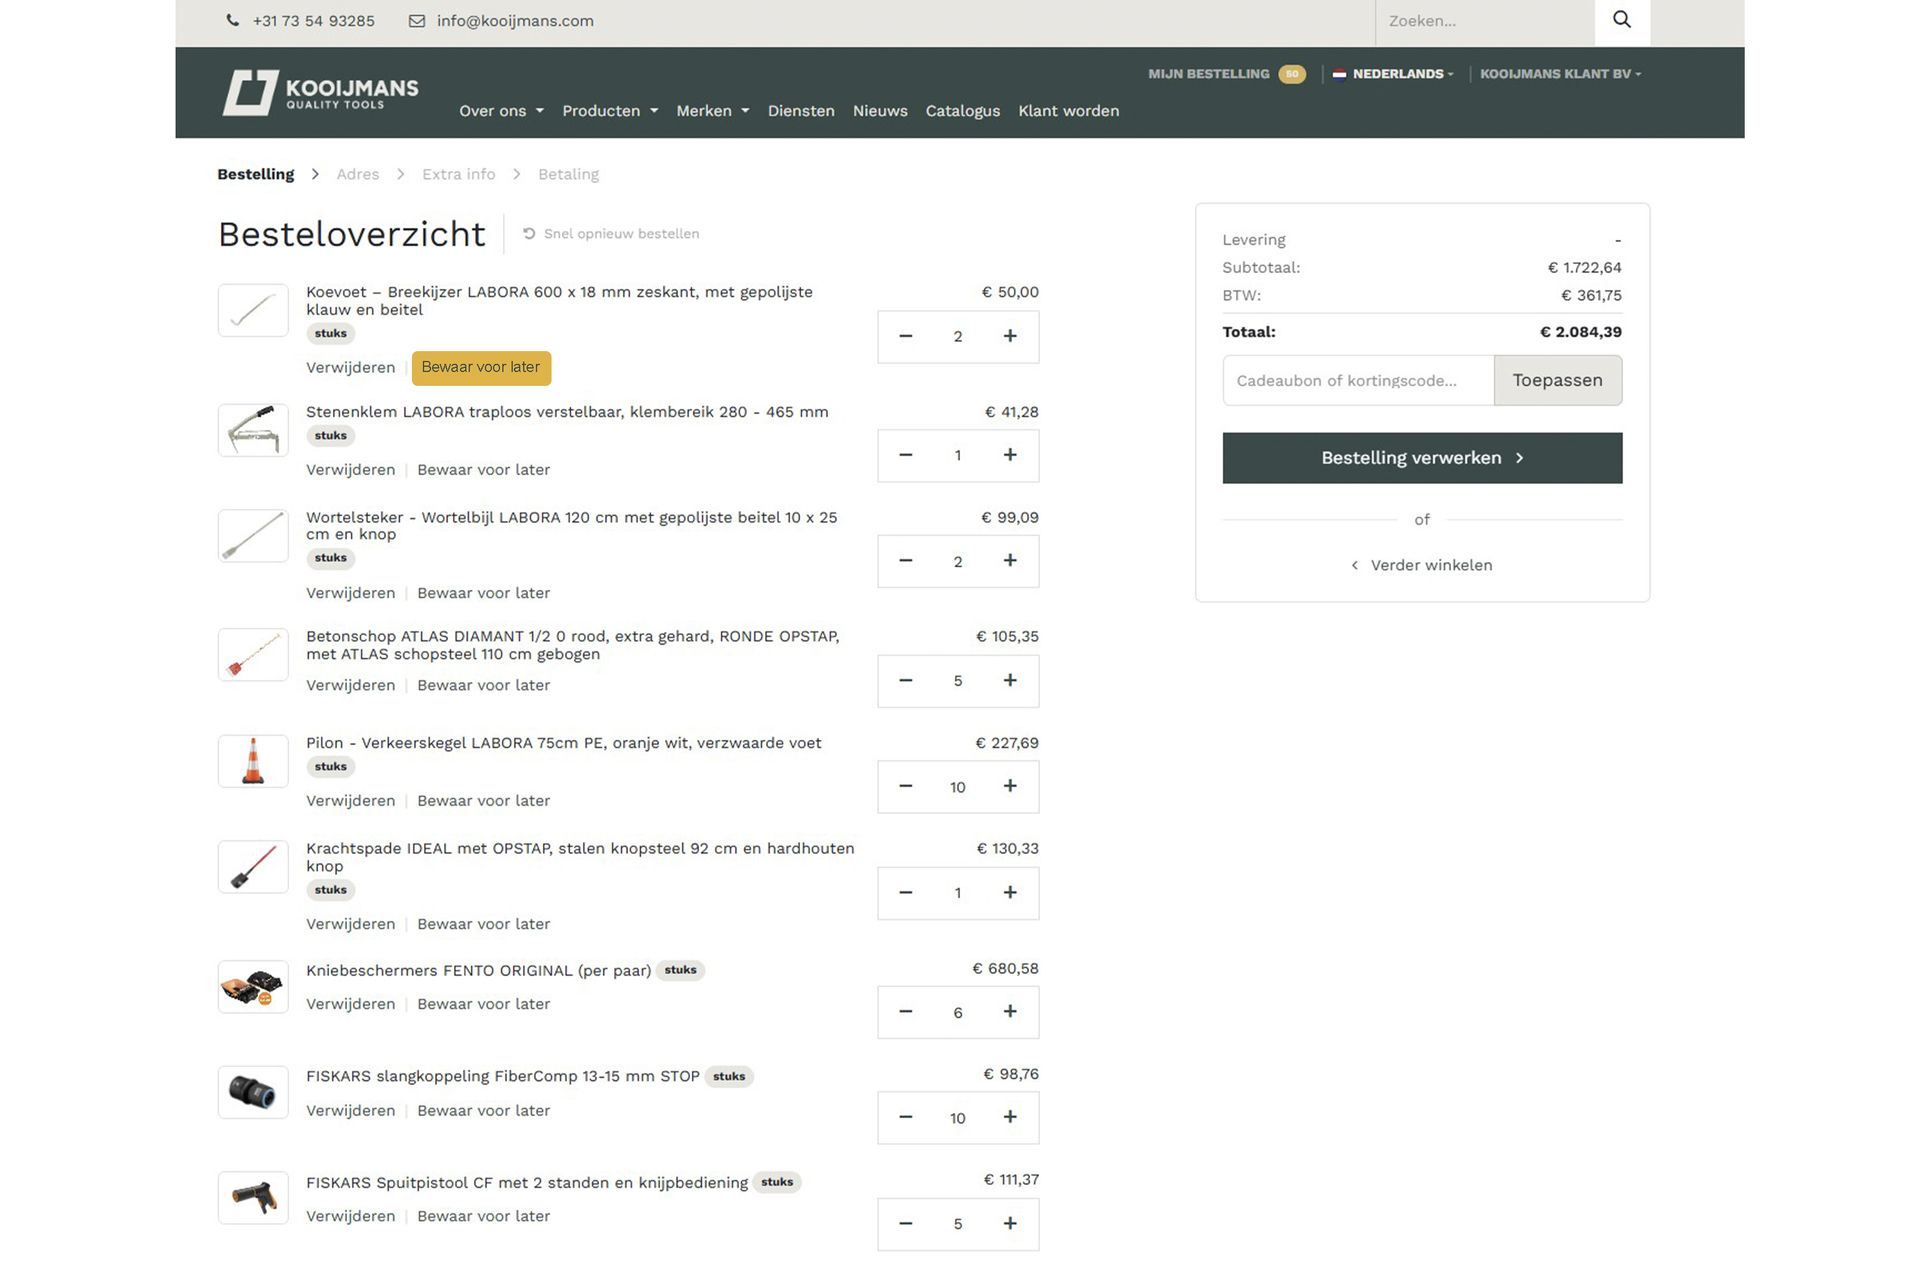
Task: Go to the Betaling checkout step
Action: (x=569, y=174)
